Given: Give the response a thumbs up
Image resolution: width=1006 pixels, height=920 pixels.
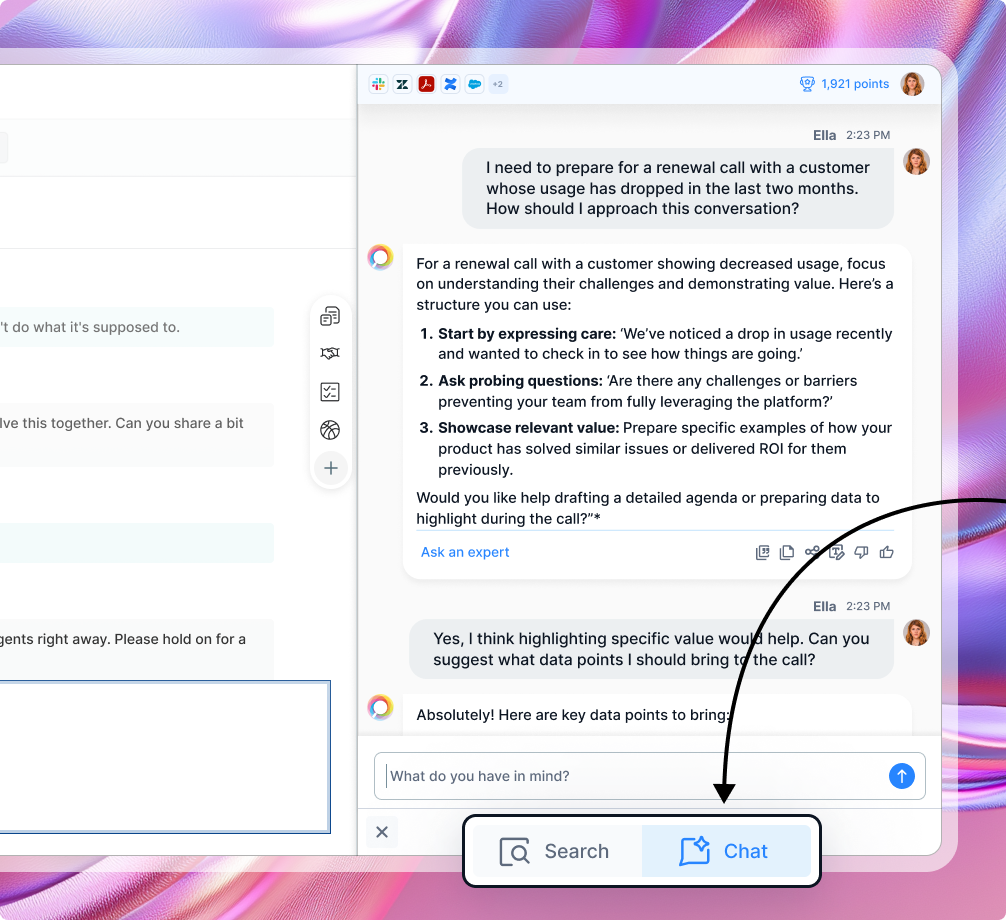Looking at the screenshot, I should pyautogui.click(x=886, y=552).
